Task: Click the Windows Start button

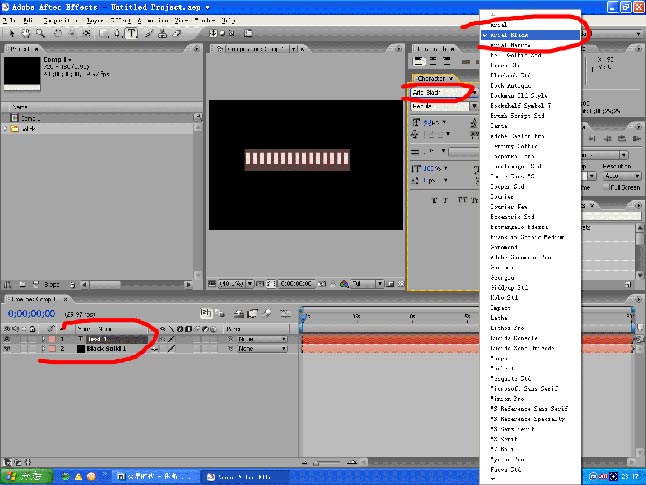Action: coord(27,476)
